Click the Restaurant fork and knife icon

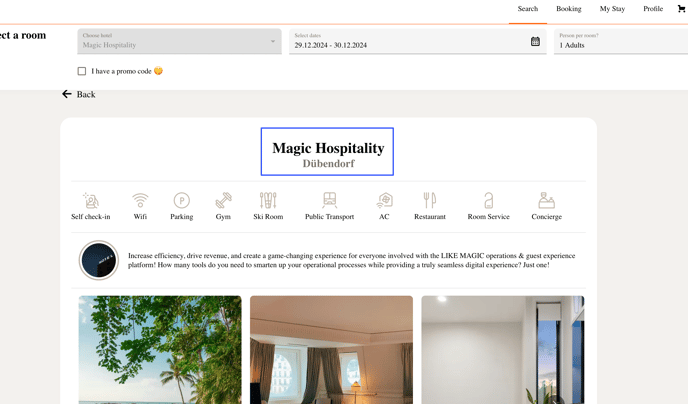[430, 200]
